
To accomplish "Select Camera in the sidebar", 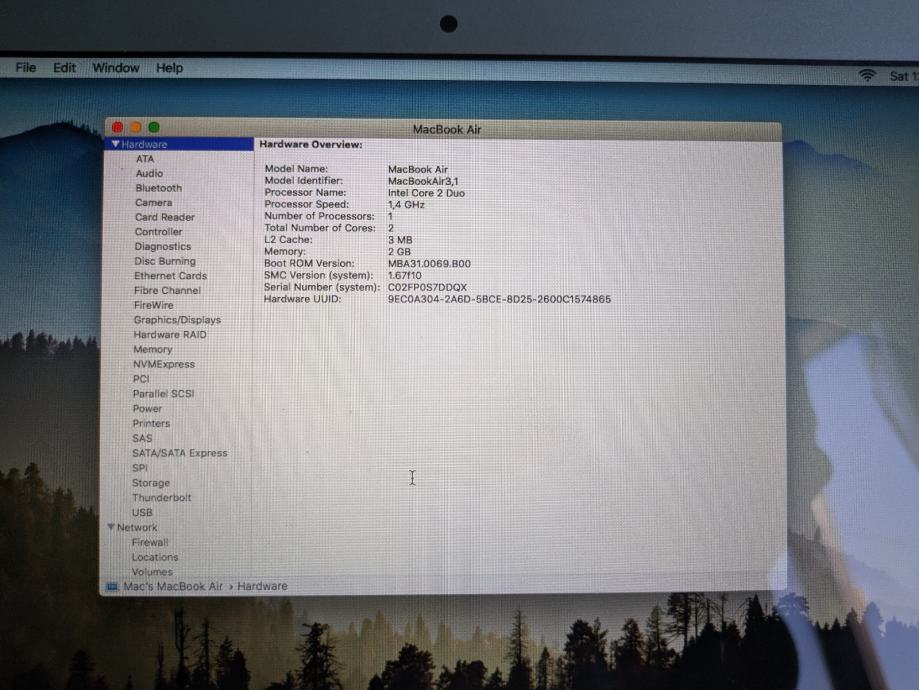I will (154, 203).
